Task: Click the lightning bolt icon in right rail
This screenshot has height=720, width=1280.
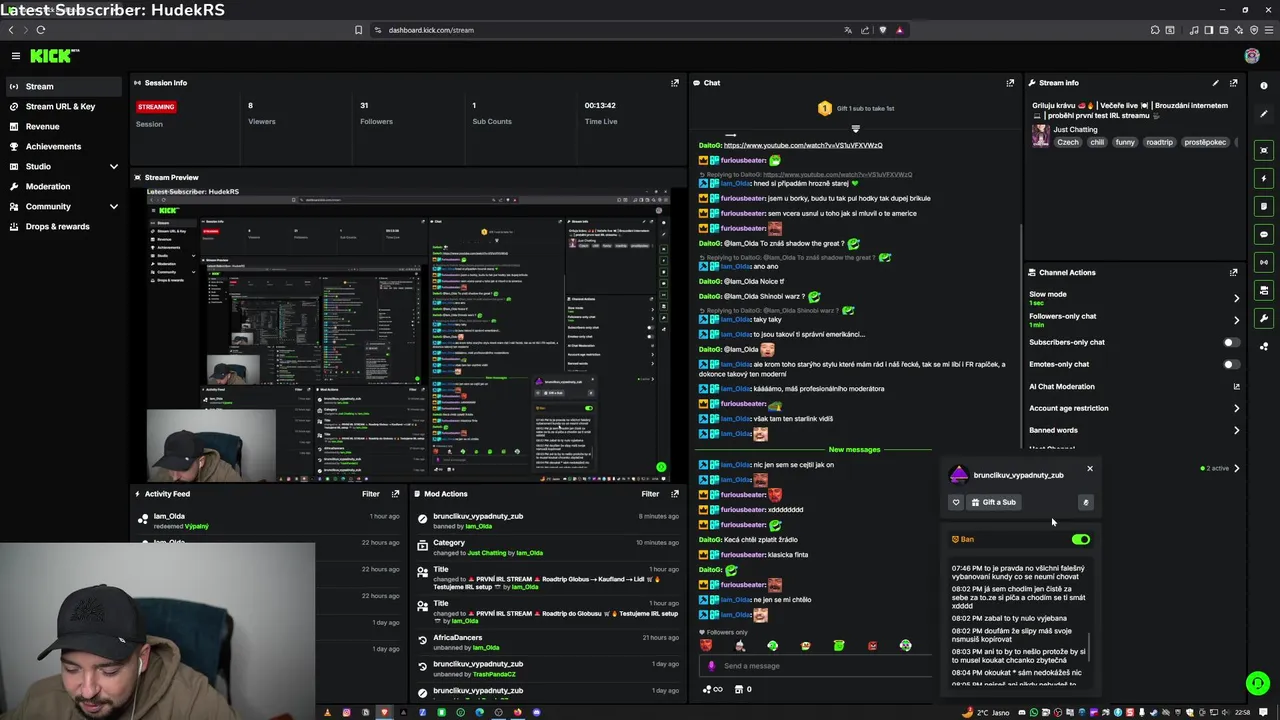Action: [x=1264, y=179]
